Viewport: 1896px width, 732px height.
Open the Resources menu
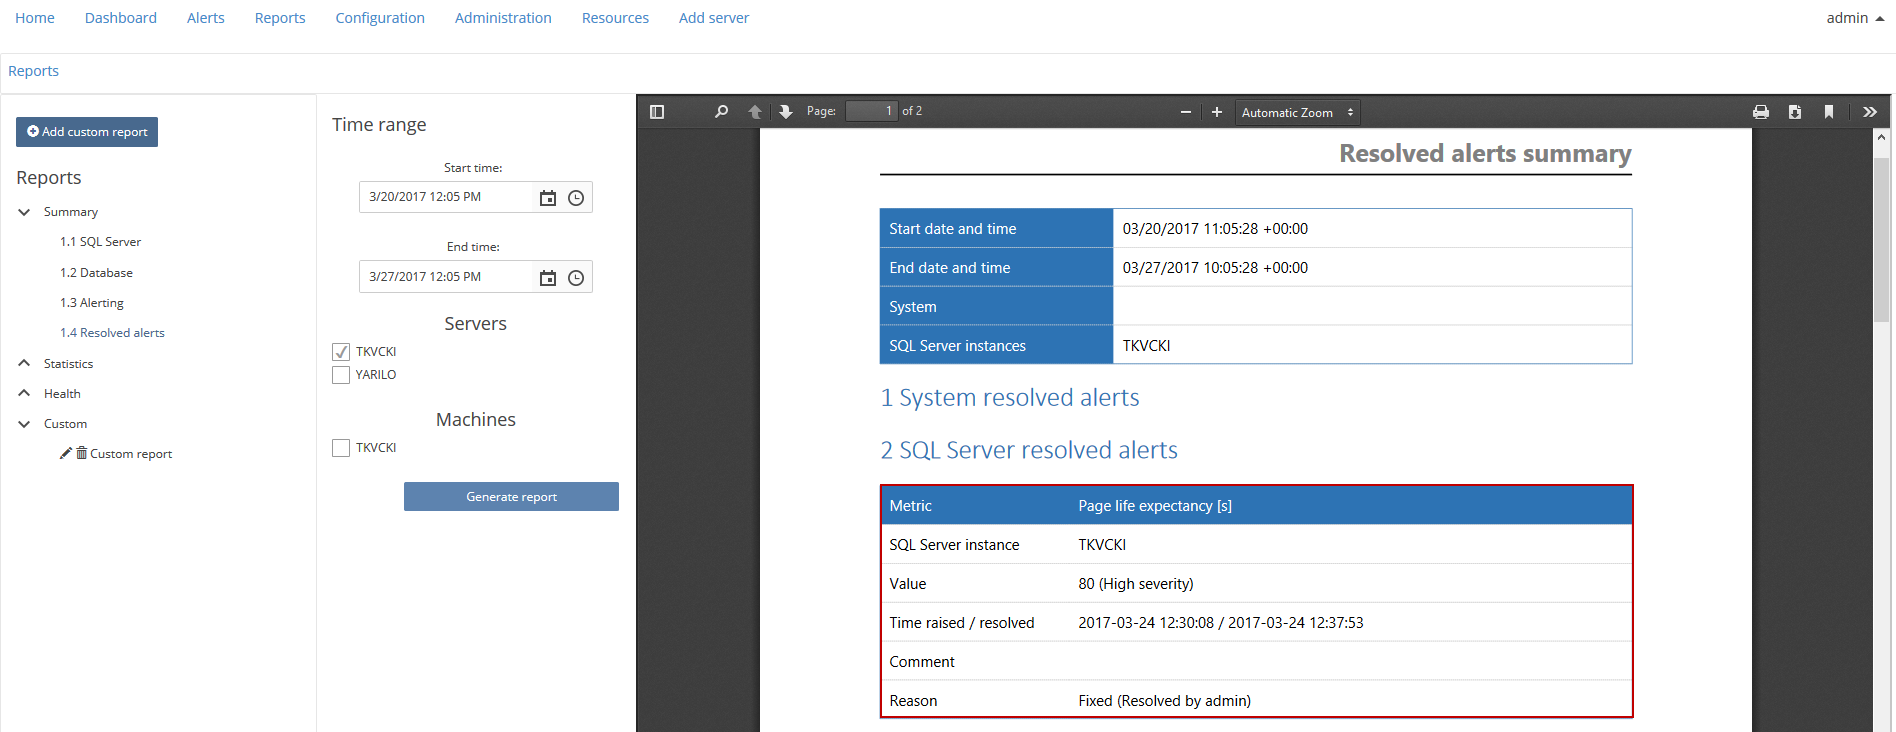pos(615,18)
